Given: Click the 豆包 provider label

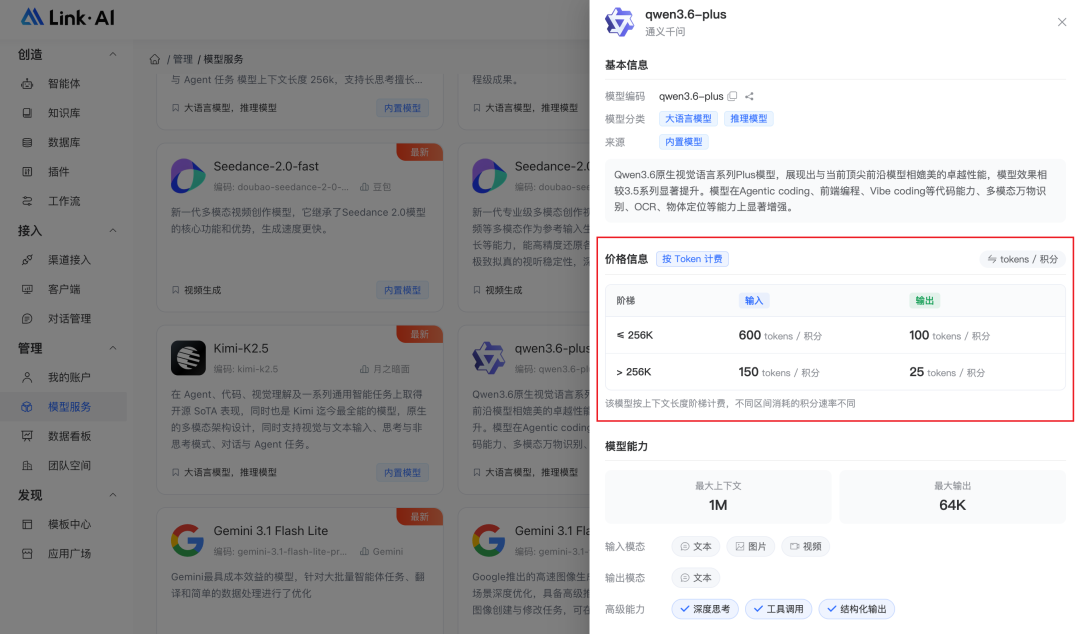Looking at the screenshot, I should coord(375,187).
